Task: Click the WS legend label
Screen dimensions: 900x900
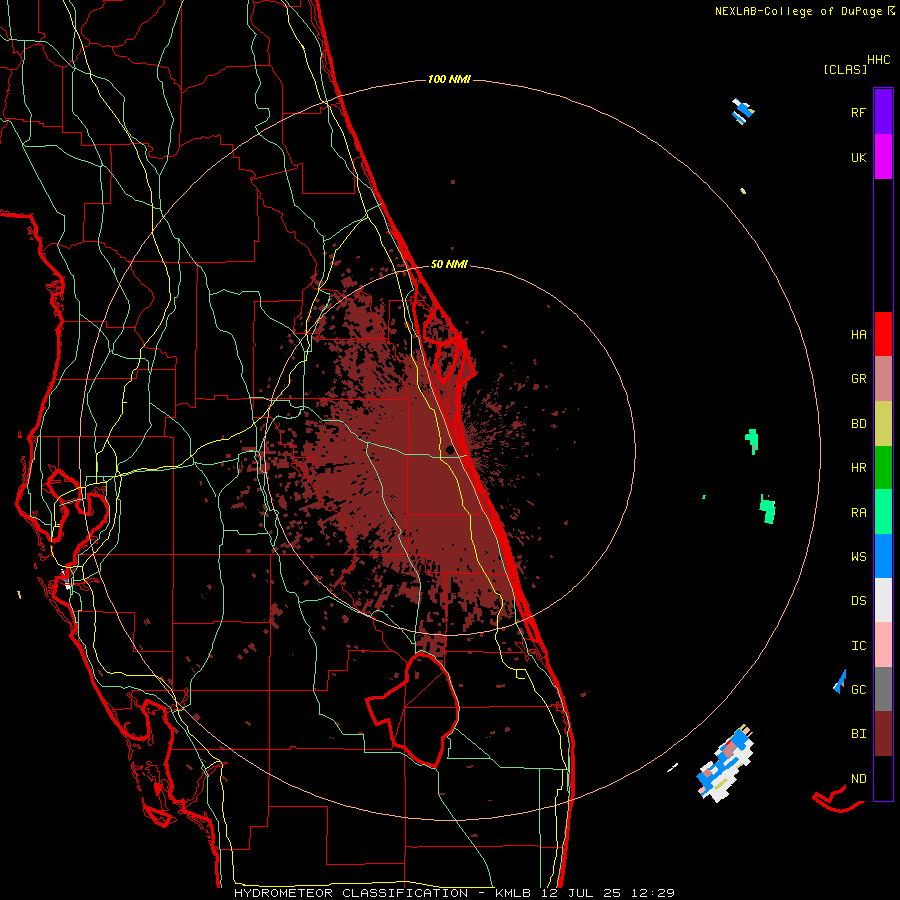Action: tap(858, 557)
